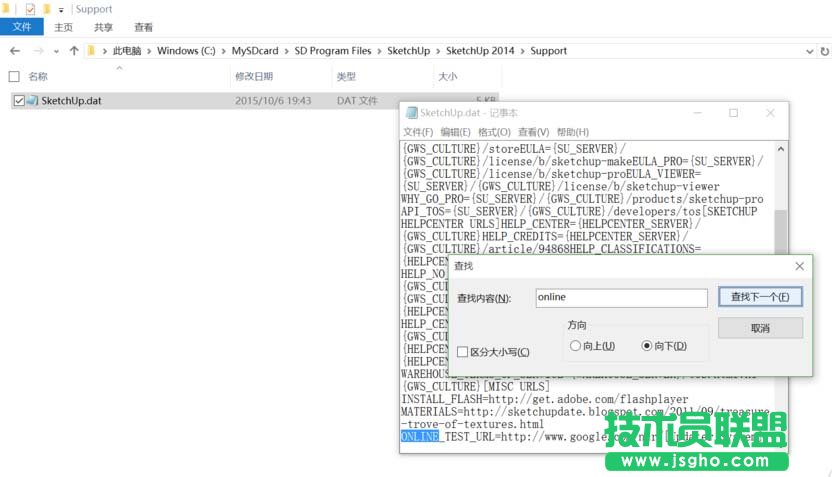The height and width of the screenshot is (477, 832).
Task: Go forward with the Explorer forward arrow
Action: tap(38, 51)
